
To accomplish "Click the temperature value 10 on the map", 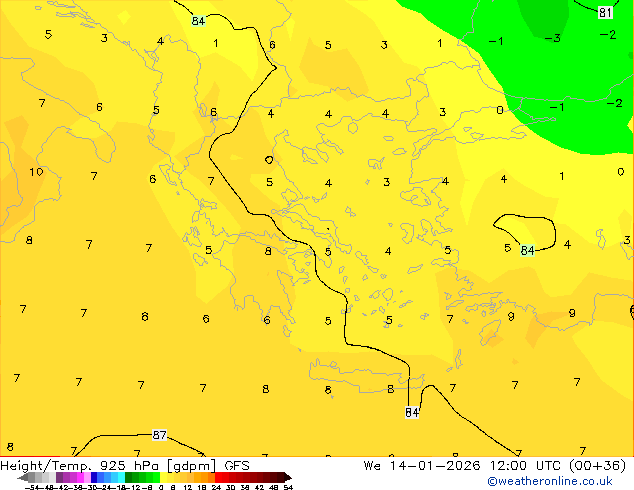I will point(36,172).
